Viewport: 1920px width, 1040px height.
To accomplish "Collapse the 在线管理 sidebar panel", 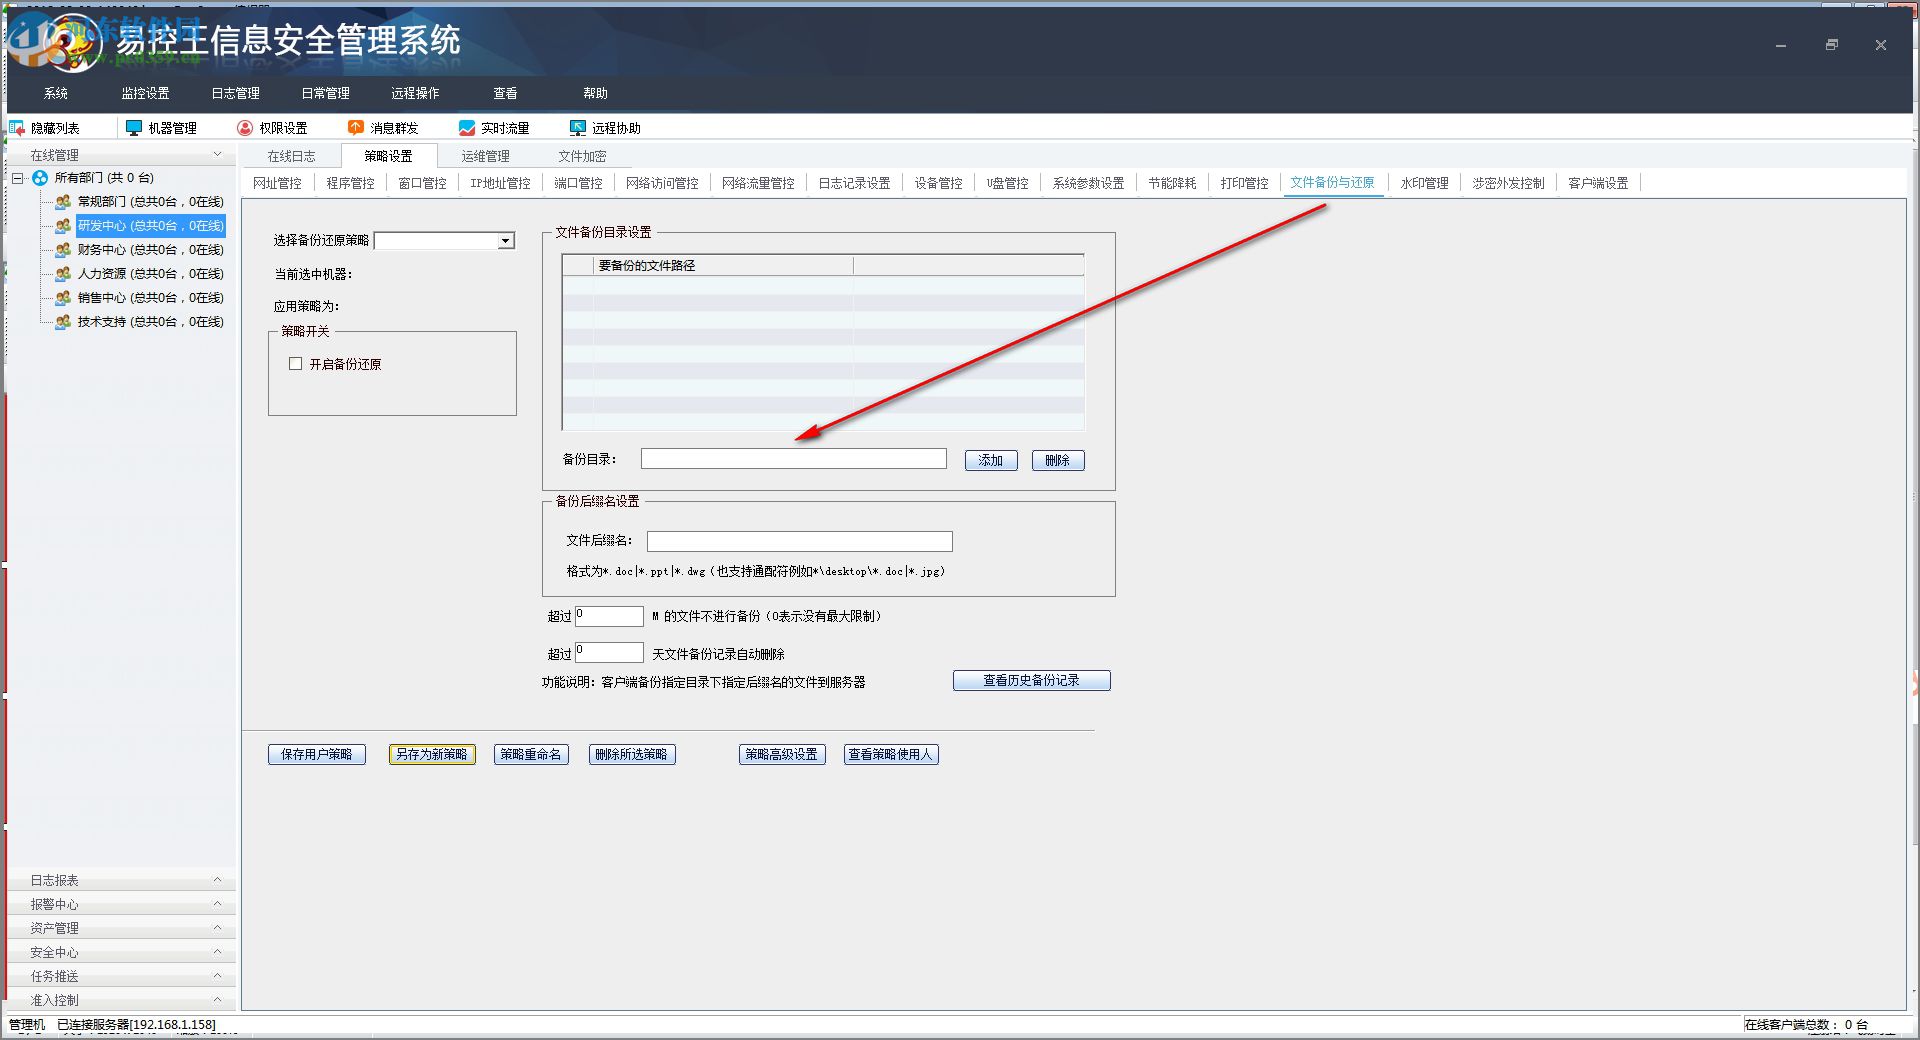I will pos(217,155).
